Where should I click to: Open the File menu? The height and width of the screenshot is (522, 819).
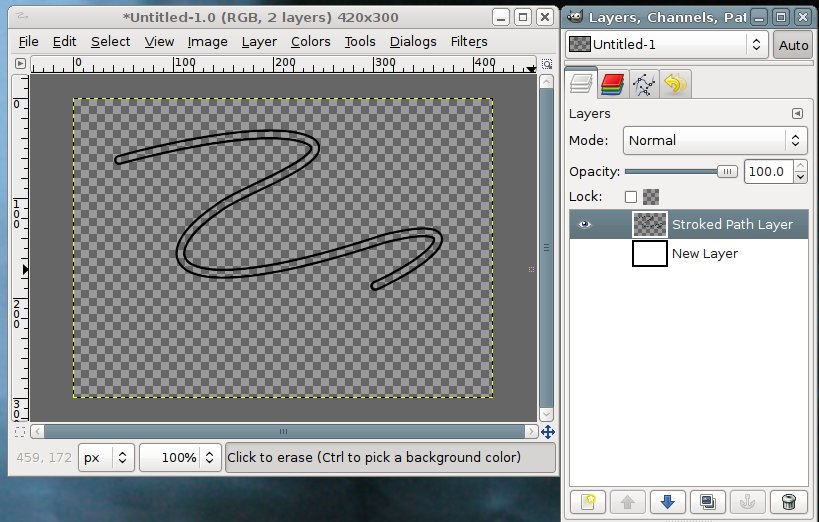(x=28, y=42)
